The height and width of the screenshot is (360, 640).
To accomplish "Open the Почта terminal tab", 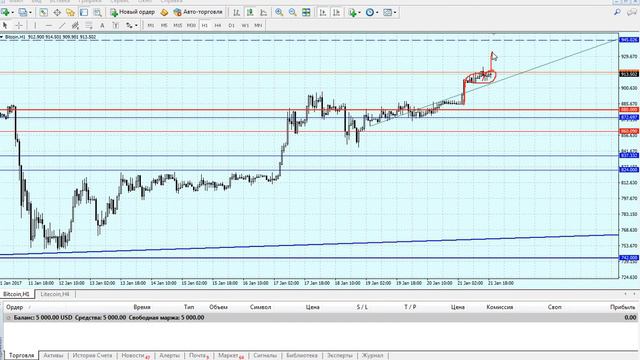I will click(x=199, y=356).
